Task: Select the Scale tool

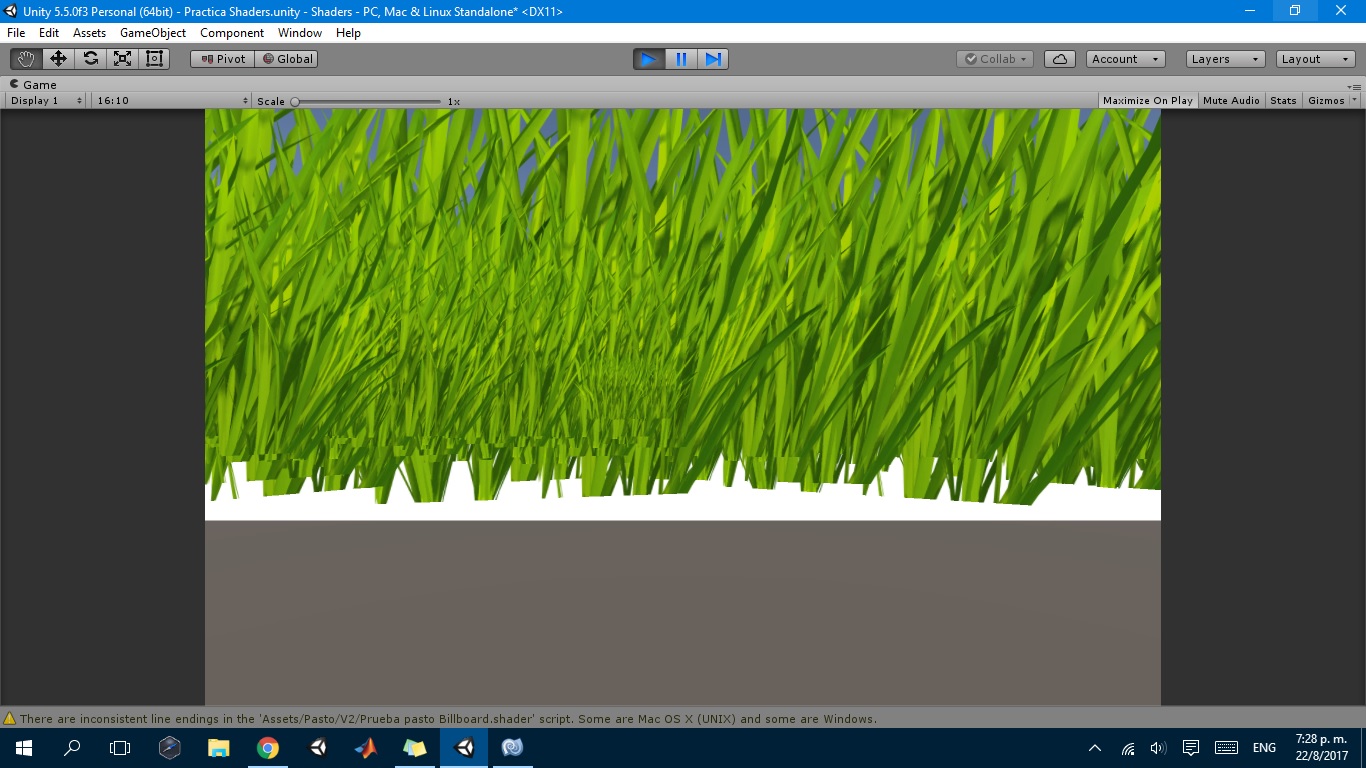Action: pyautogui.click(x=122, y=59)
